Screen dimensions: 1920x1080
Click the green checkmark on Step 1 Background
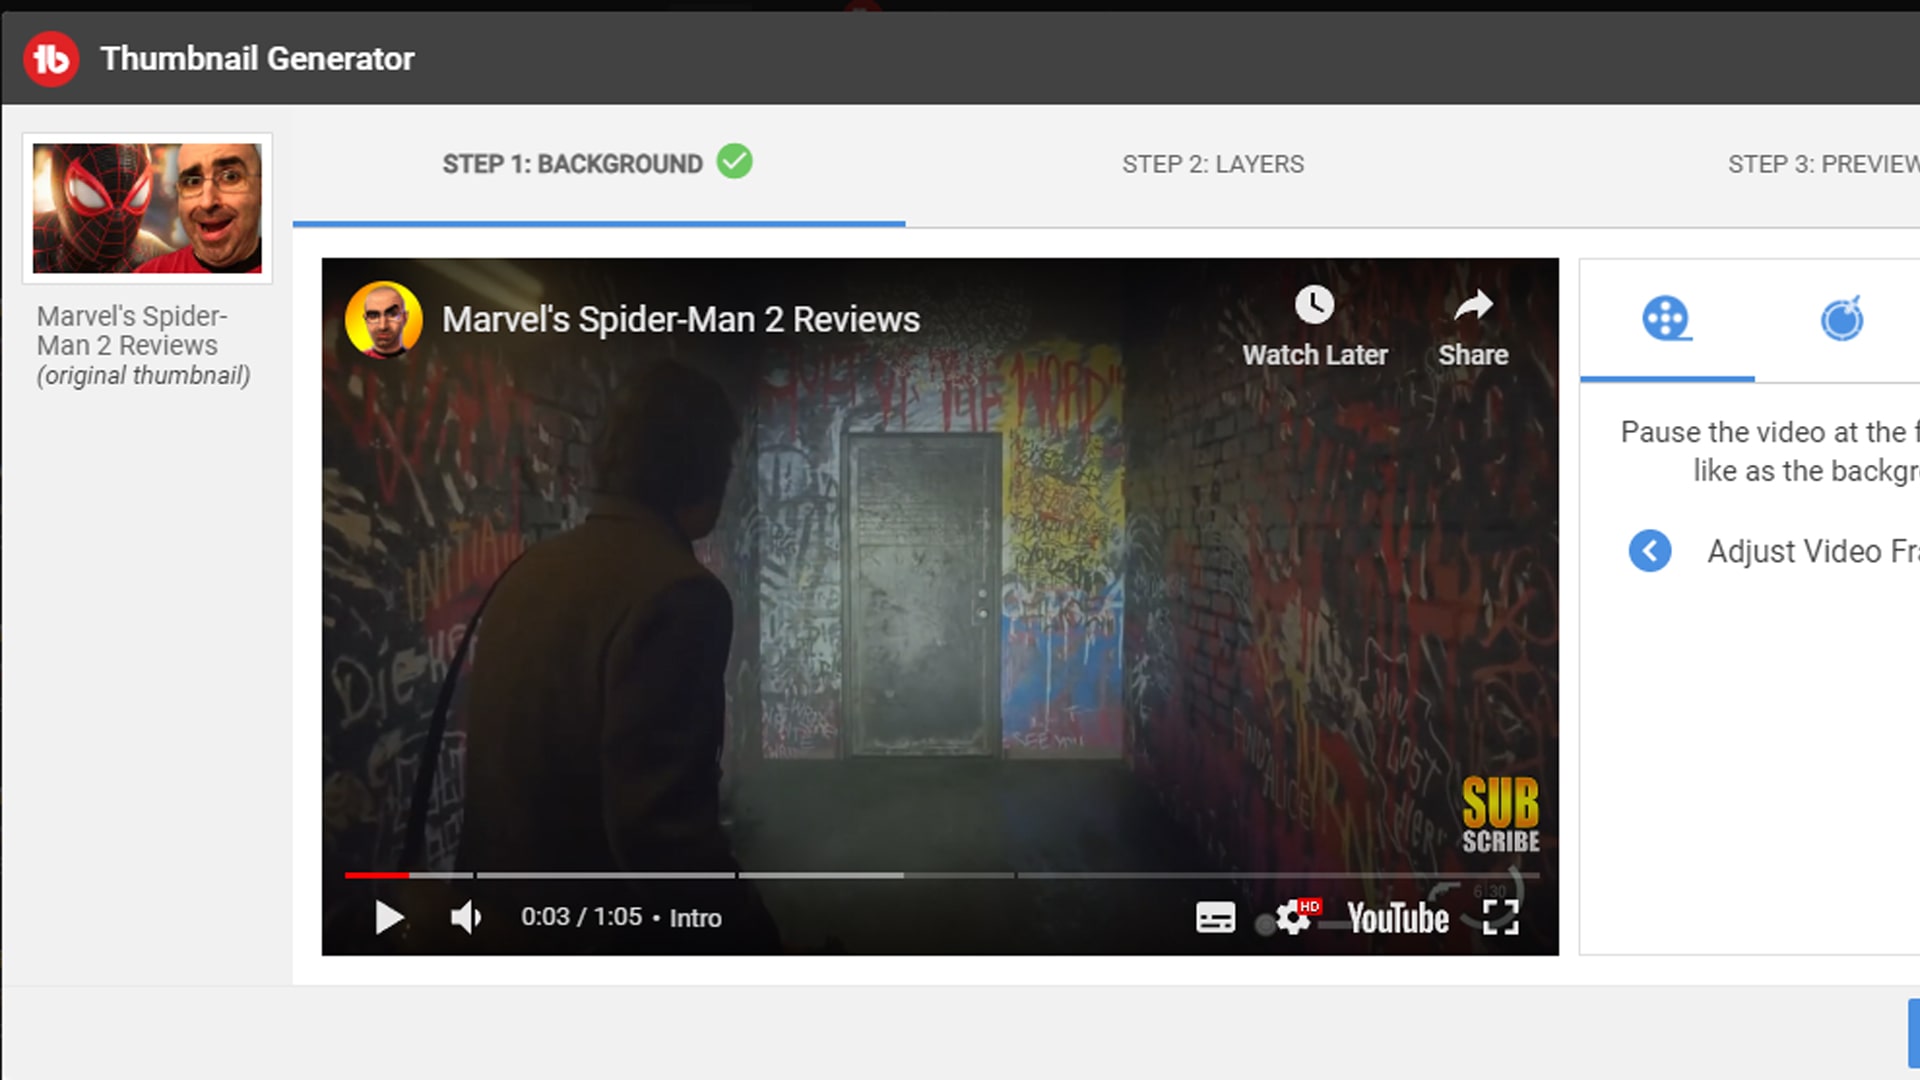735,162
